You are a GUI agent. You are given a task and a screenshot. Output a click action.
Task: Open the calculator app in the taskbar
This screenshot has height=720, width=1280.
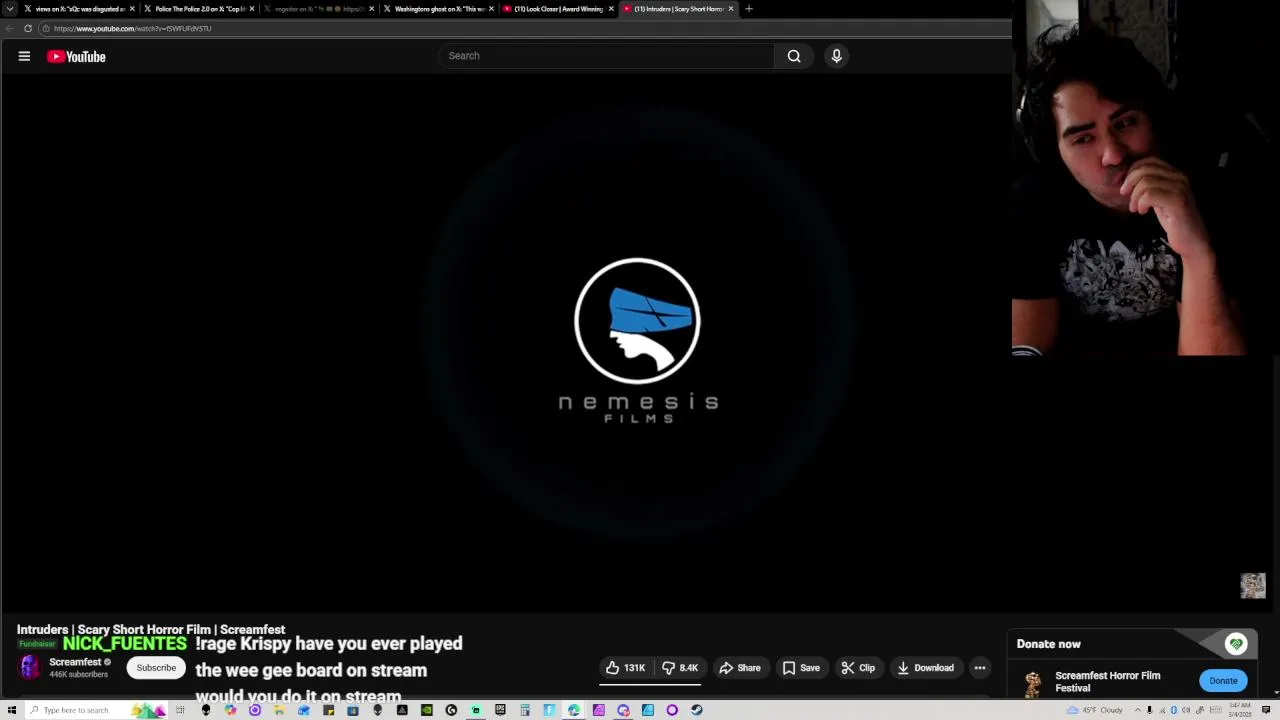[524, 710]
